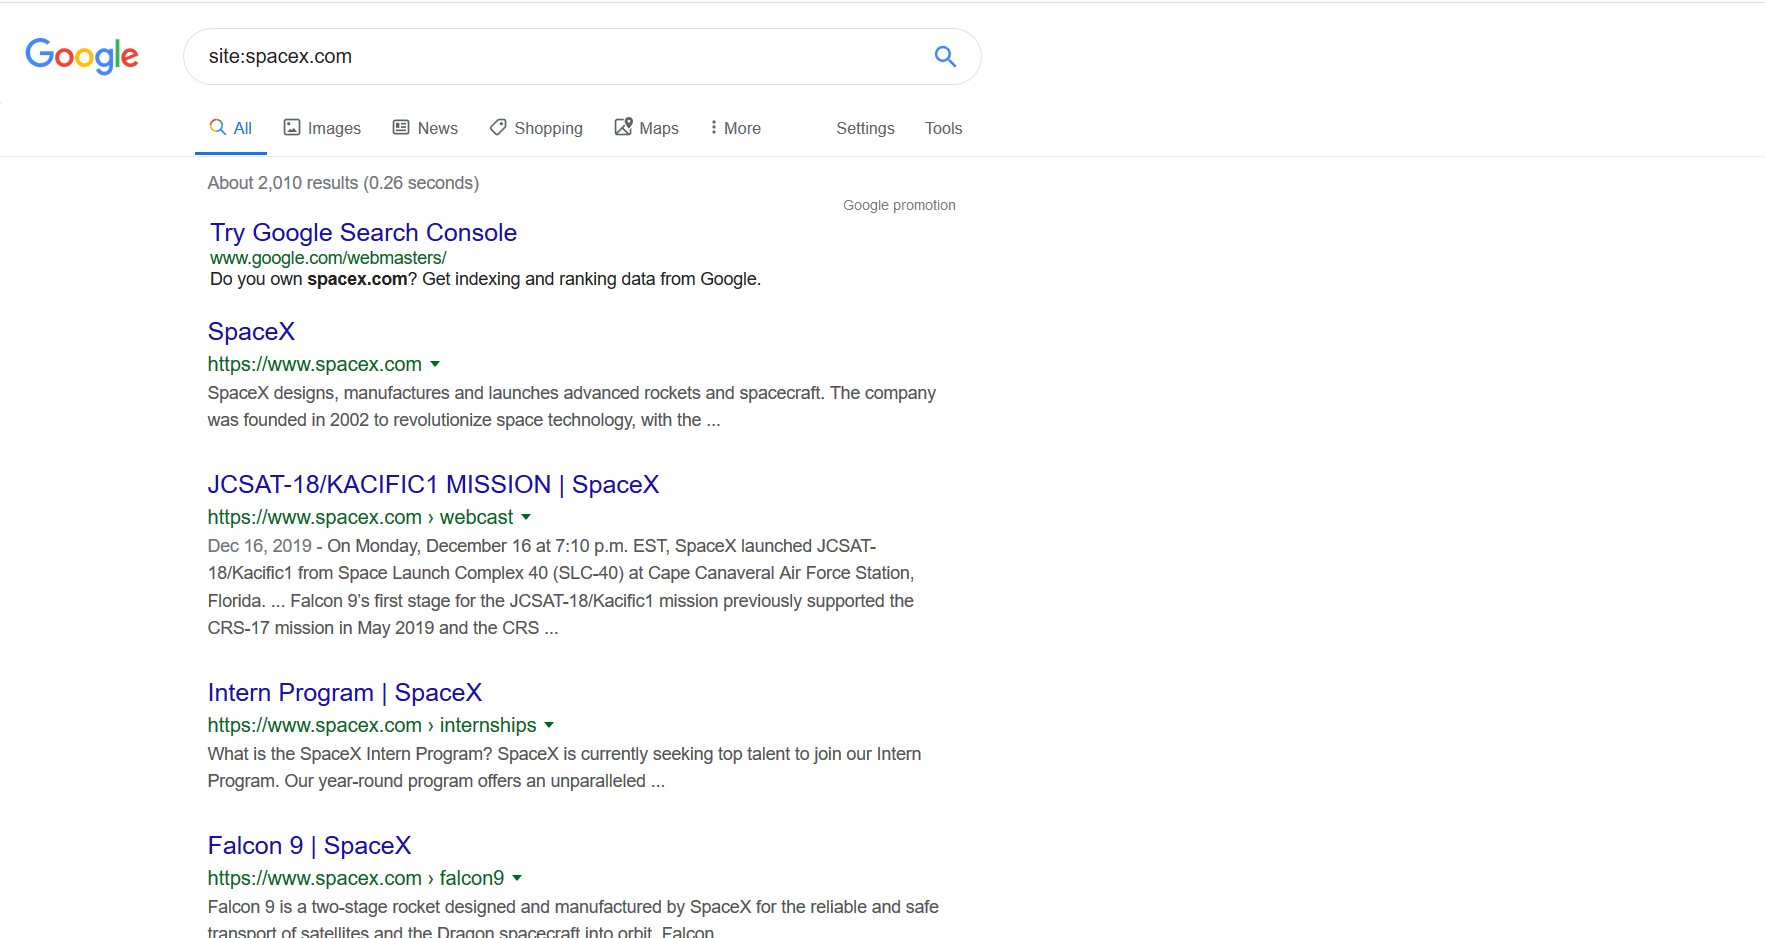Open search Settings
Image resolution: width=1765 pixels, height=938 pixels.
tap(865, 128)
